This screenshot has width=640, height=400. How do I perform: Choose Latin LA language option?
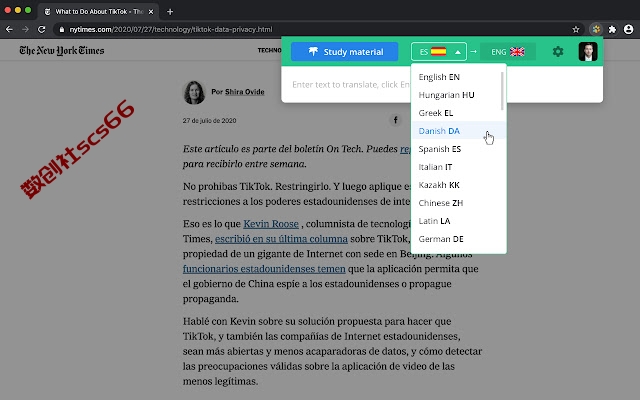tap(458, 221)
